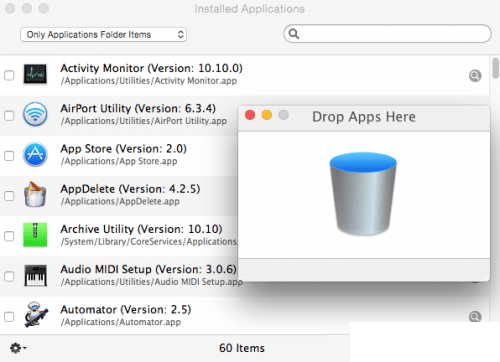Select Activity Monitor (Version: 10.10.0) row title
Image resolution: width=500 pixels, height=362 pixels.
pyautogui.click(x=151, y=68)
